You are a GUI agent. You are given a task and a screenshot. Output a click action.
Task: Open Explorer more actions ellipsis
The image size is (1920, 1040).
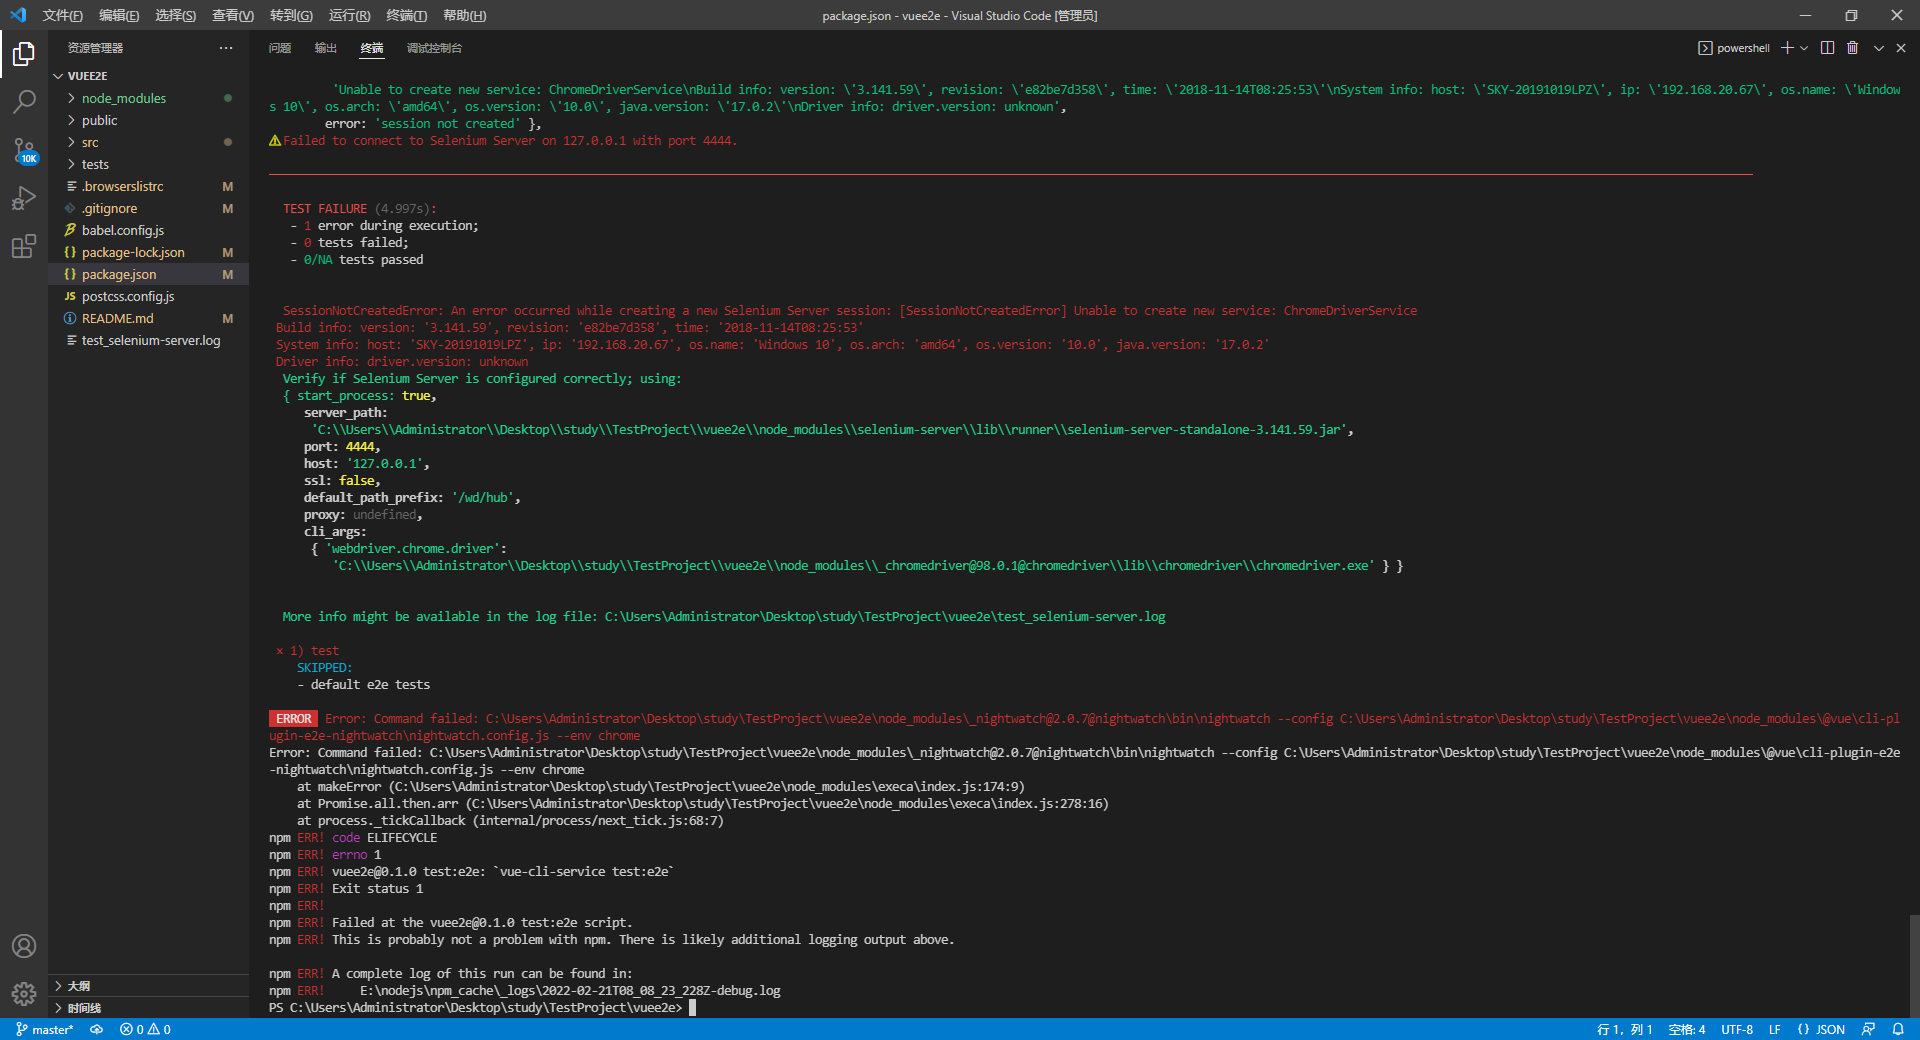[226, 48]
